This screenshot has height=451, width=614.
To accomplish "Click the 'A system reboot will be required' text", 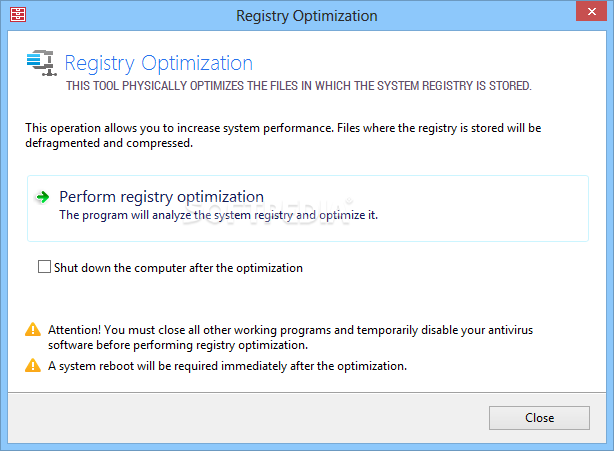I will [228, 366].
